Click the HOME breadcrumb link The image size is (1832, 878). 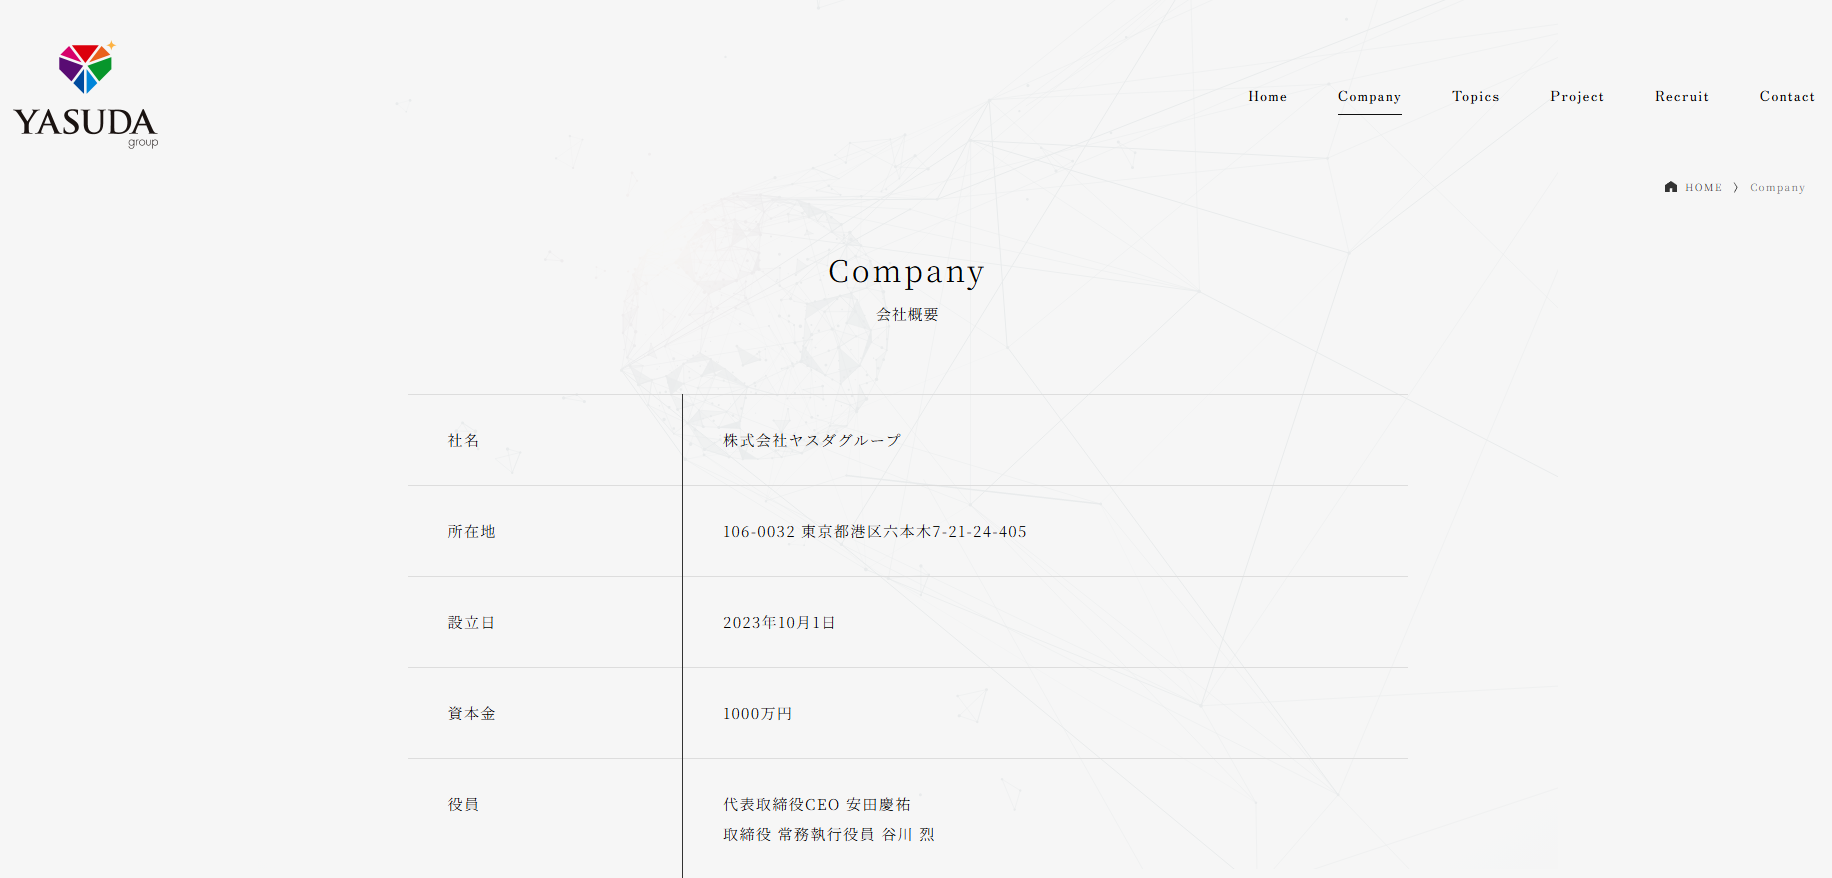tap(1703, 188)
